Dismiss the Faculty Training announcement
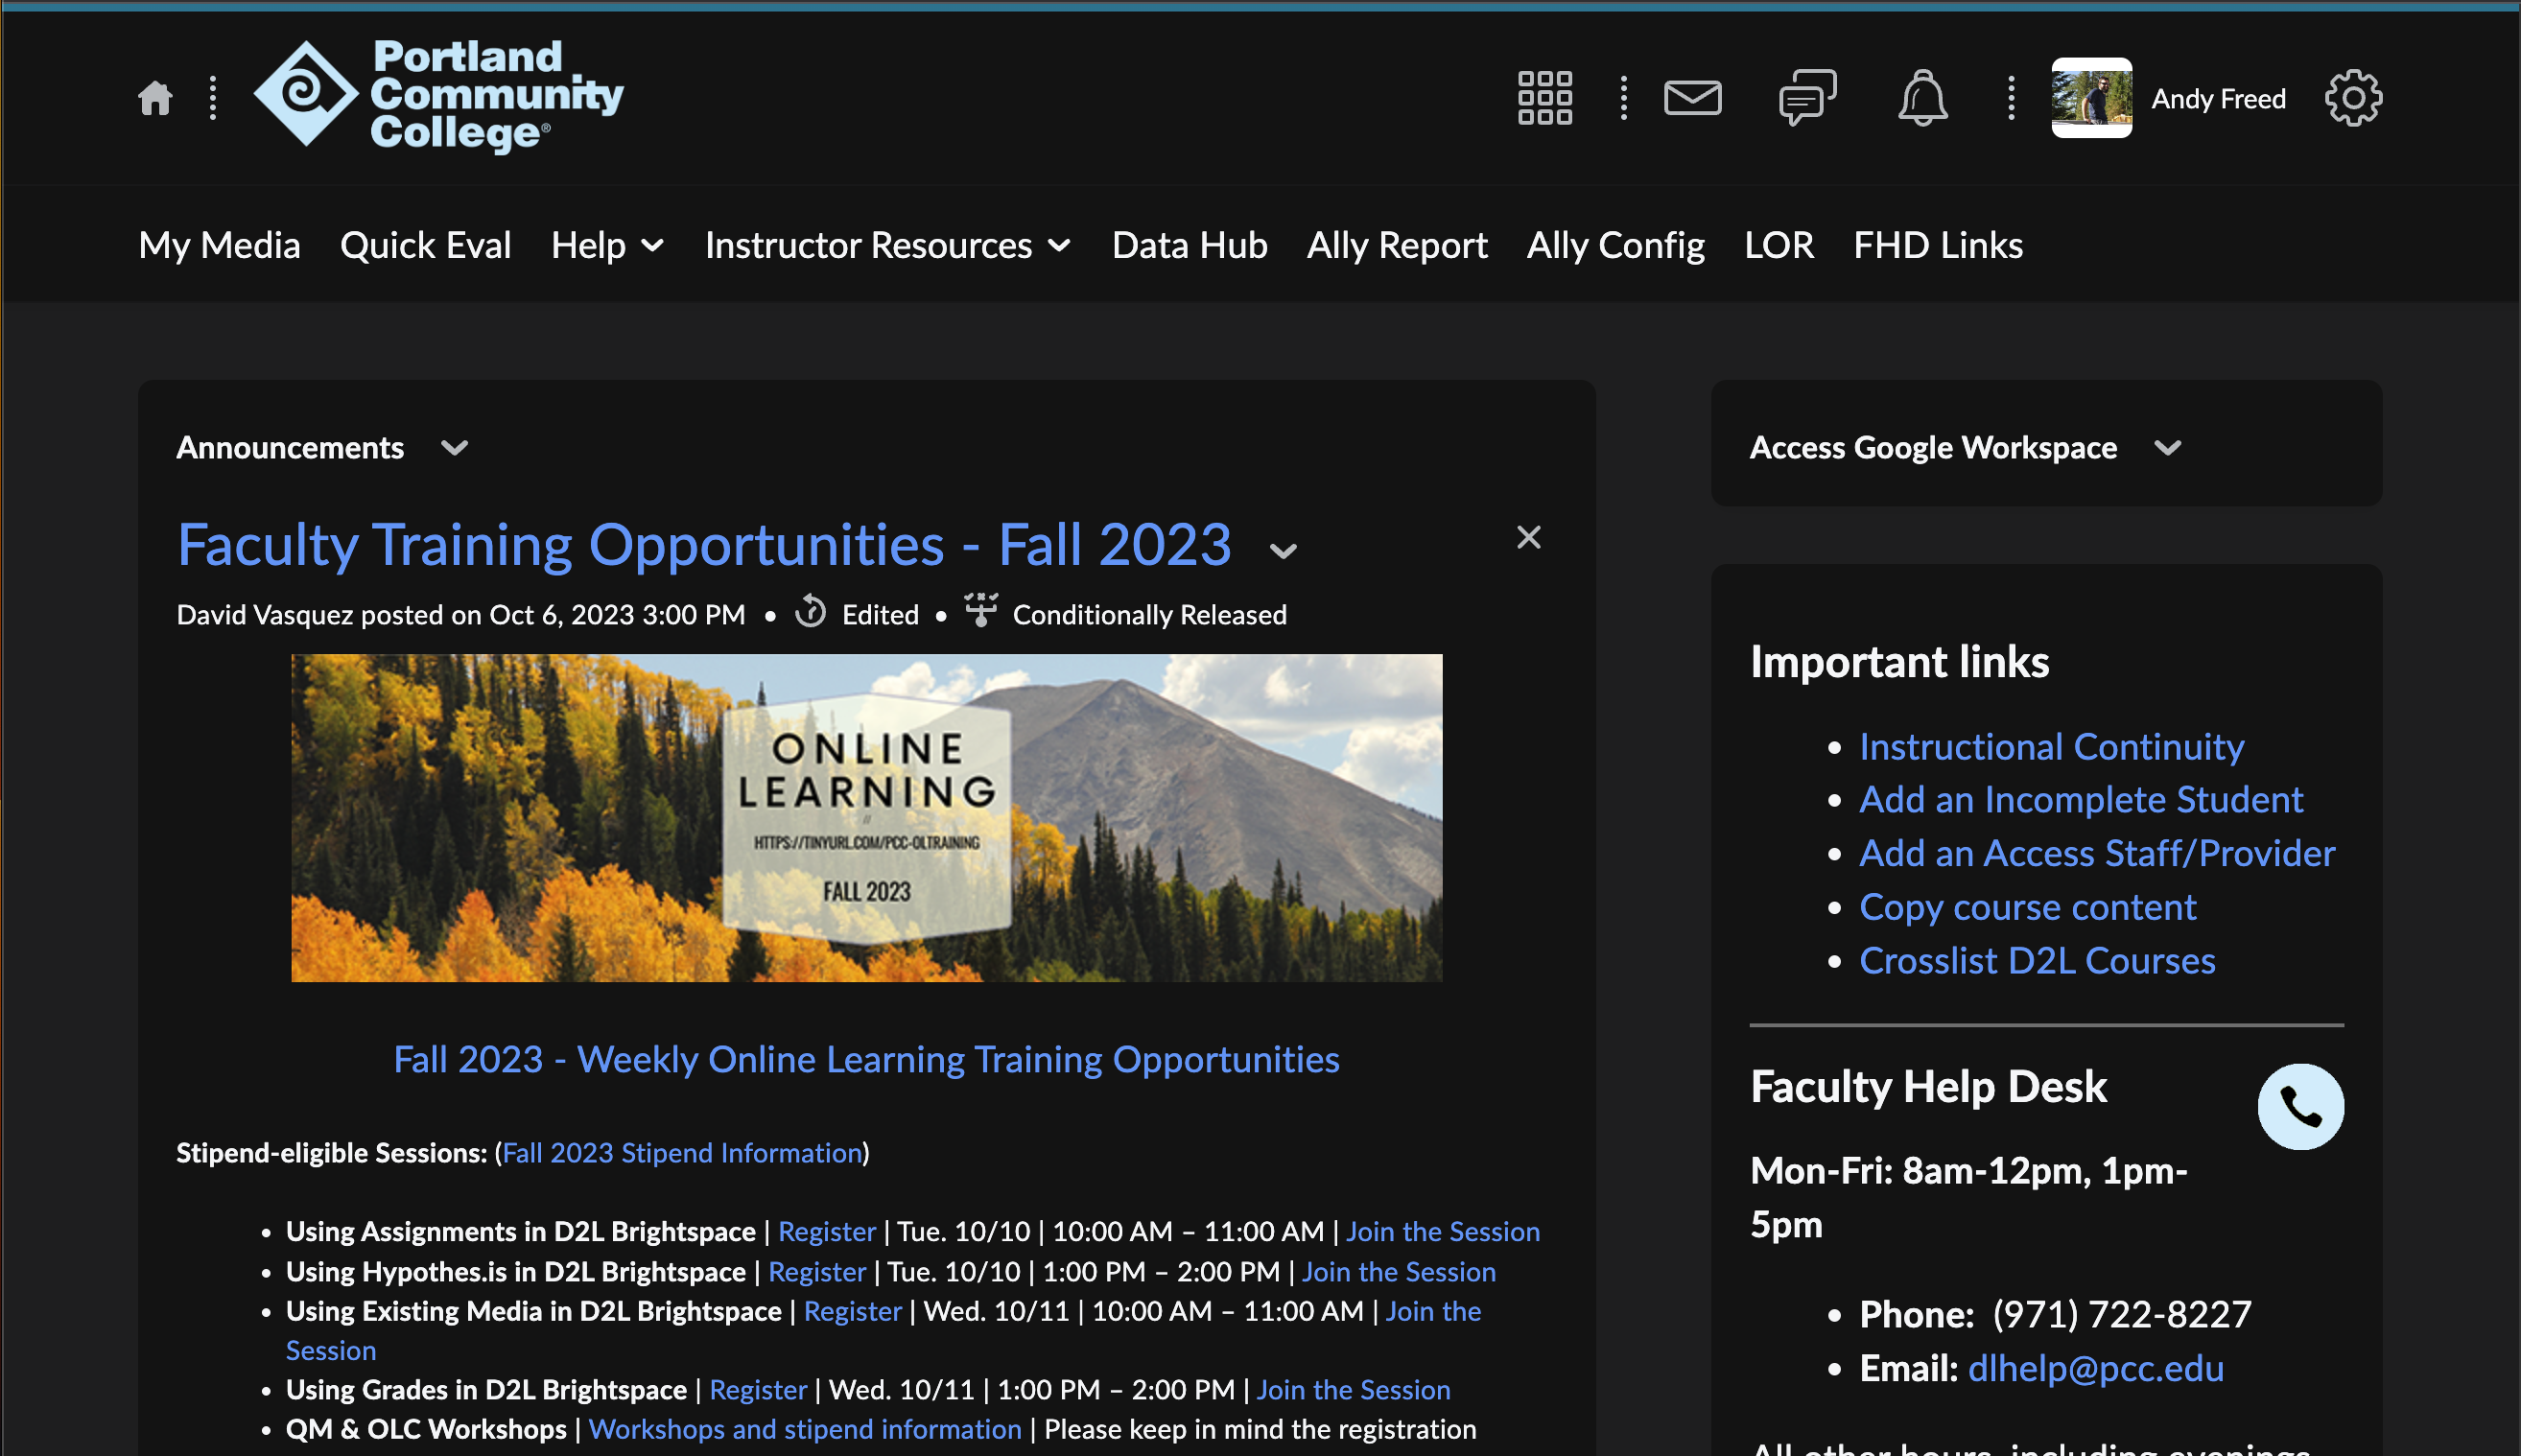Screen dimensions: 2521x1456 1528,537
